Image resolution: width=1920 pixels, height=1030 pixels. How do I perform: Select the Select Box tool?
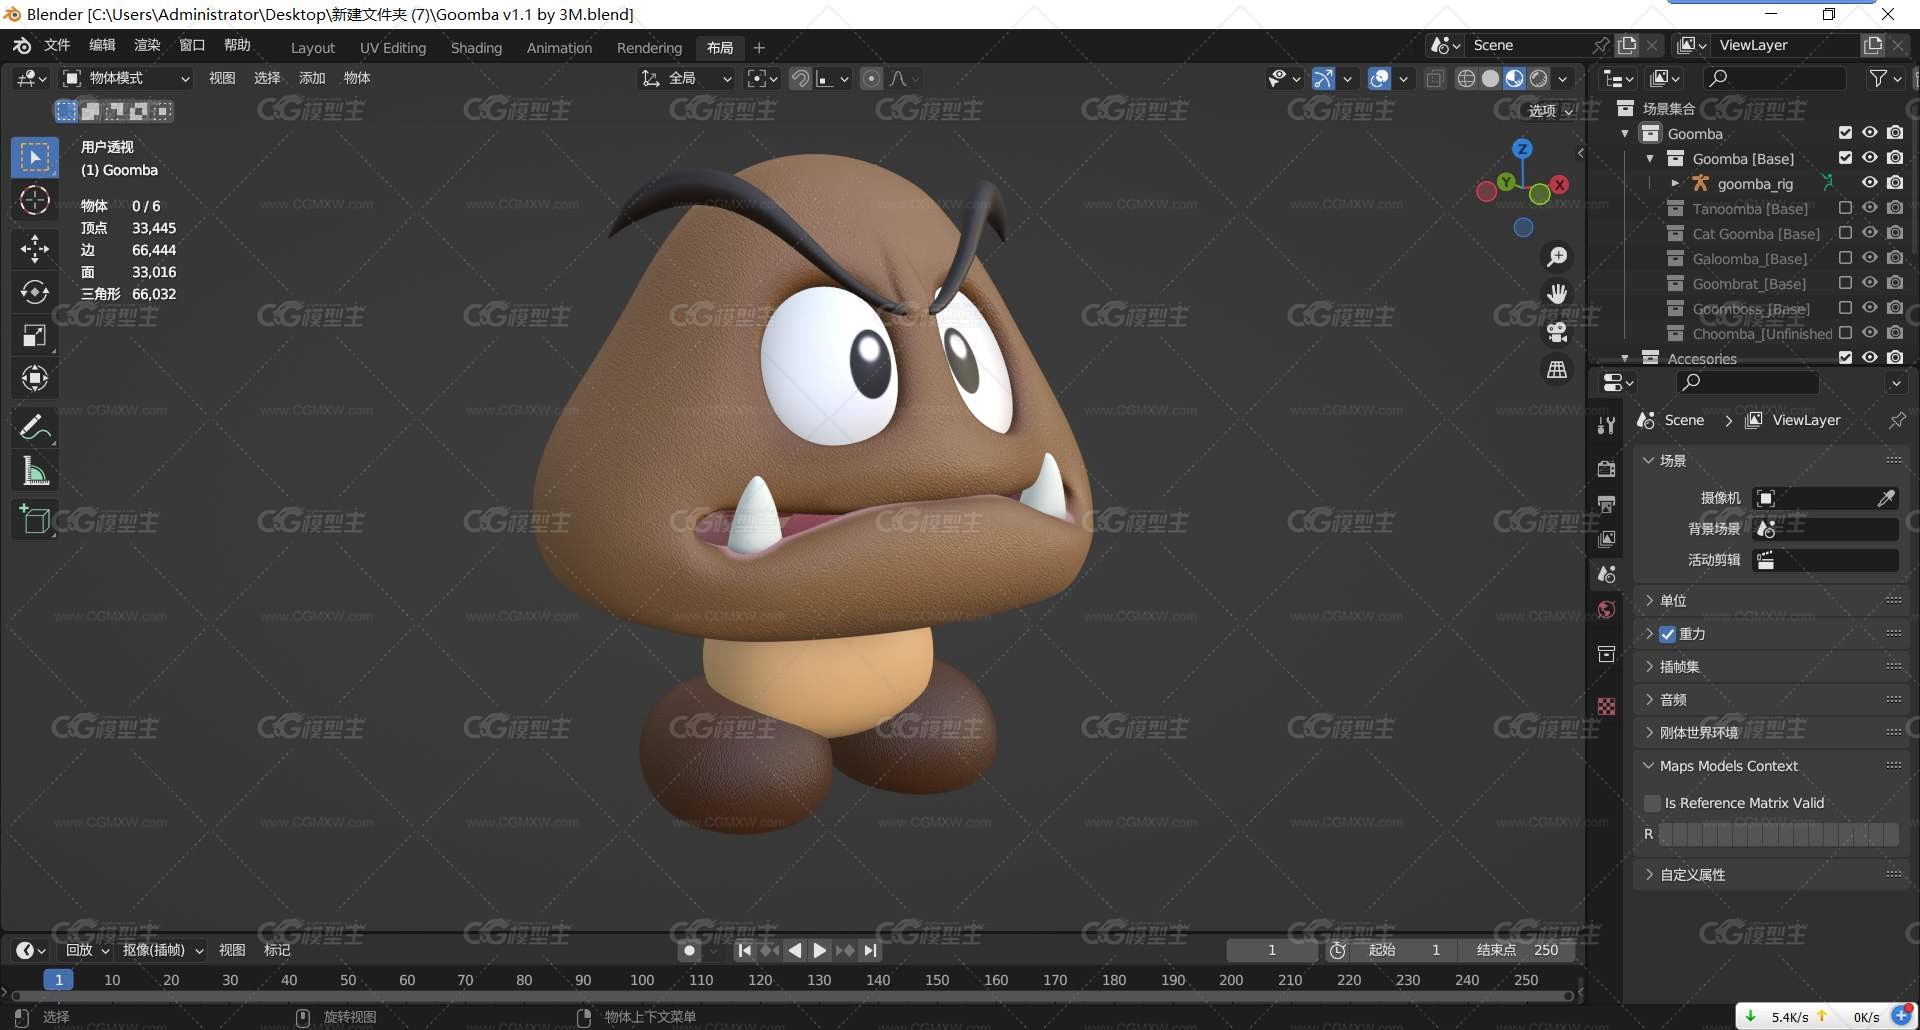pyautogui.click(x=35, y=158)
